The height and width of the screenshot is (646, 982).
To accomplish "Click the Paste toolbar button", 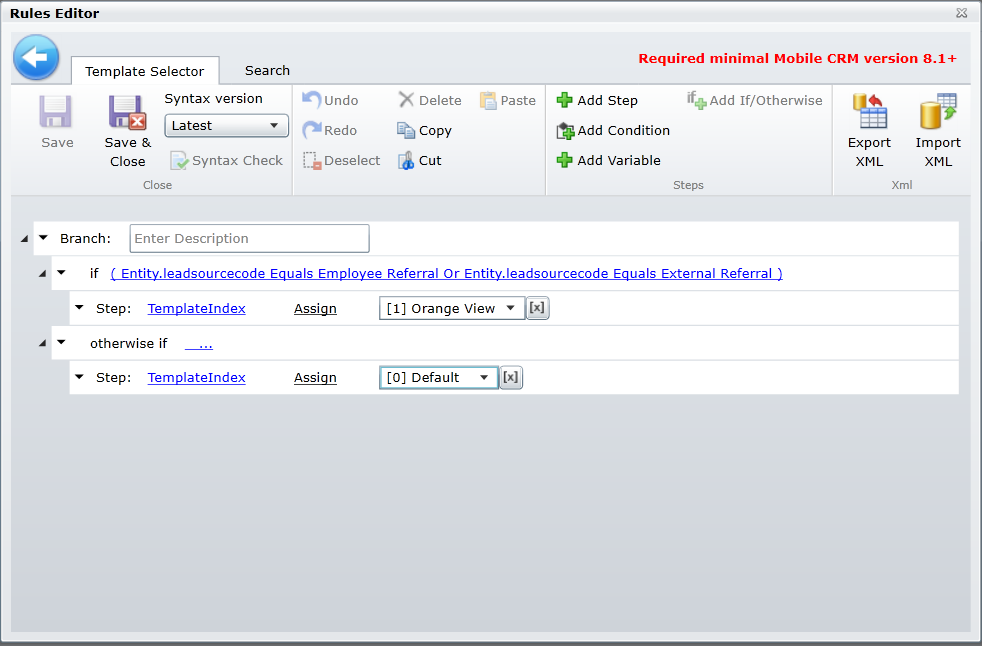I will coord(508,100).
